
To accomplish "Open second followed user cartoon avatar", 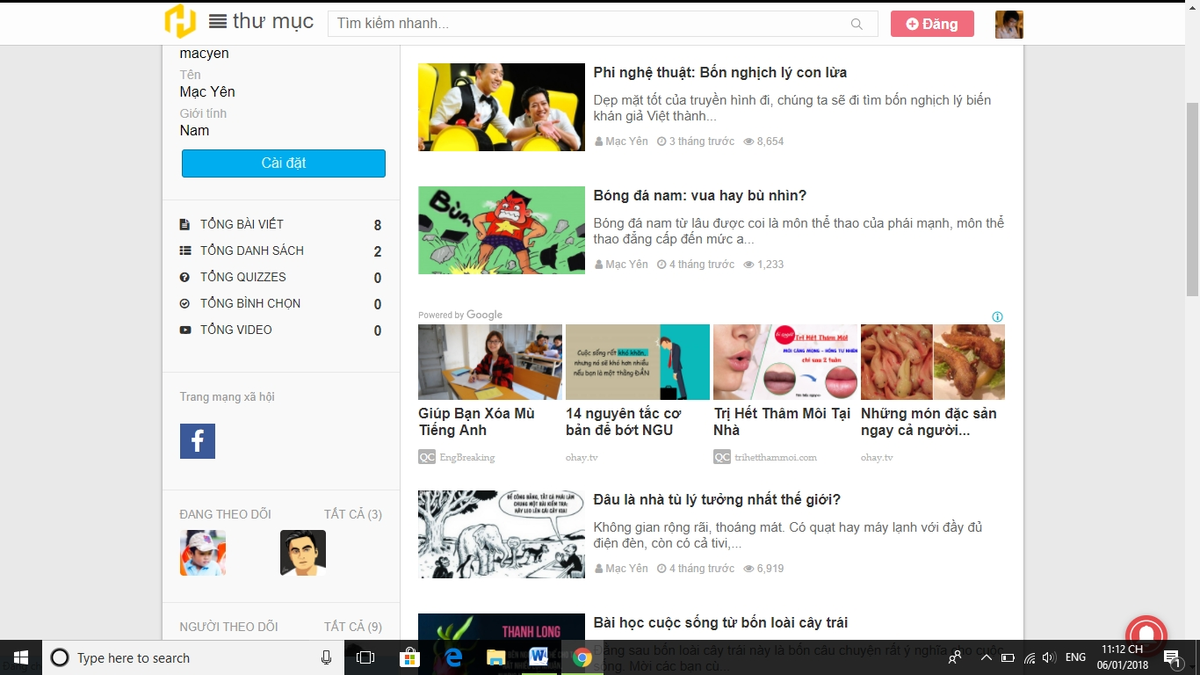I will point(303,553).
